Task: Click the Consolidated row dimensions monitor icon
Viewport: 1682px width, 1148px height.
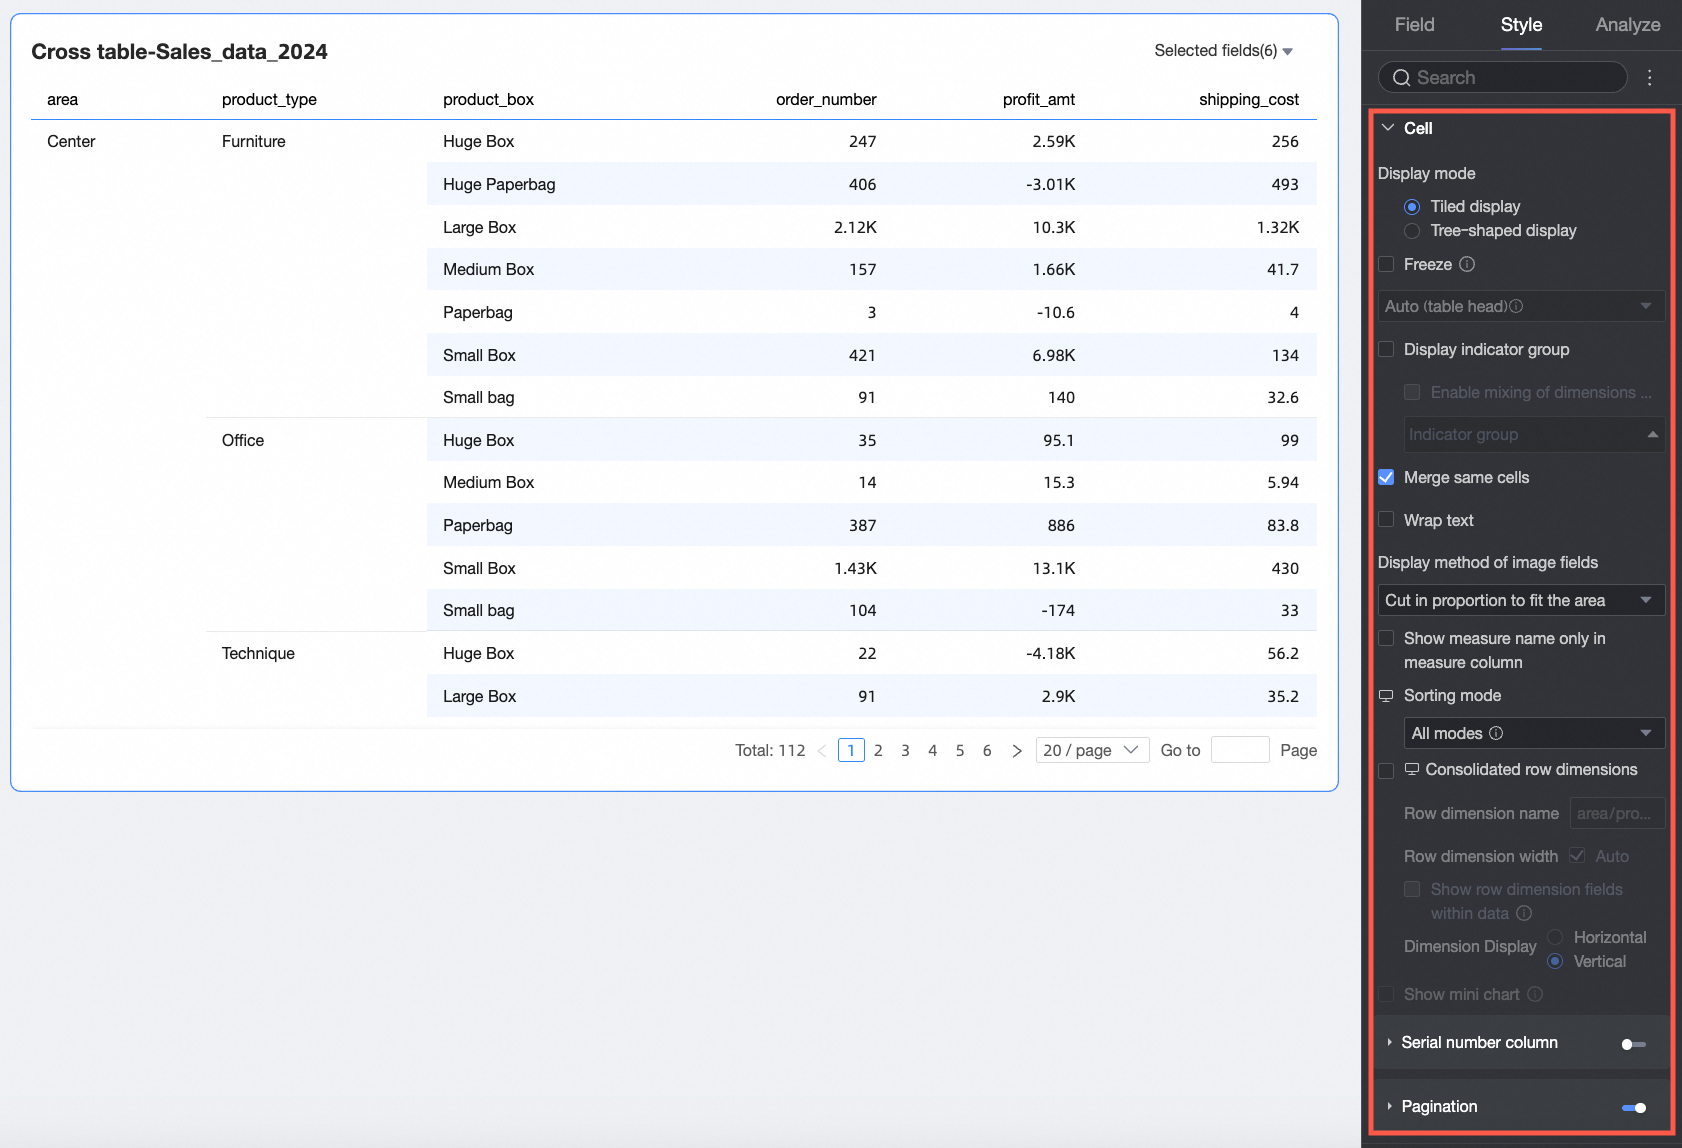Action: coord(1412,769)
